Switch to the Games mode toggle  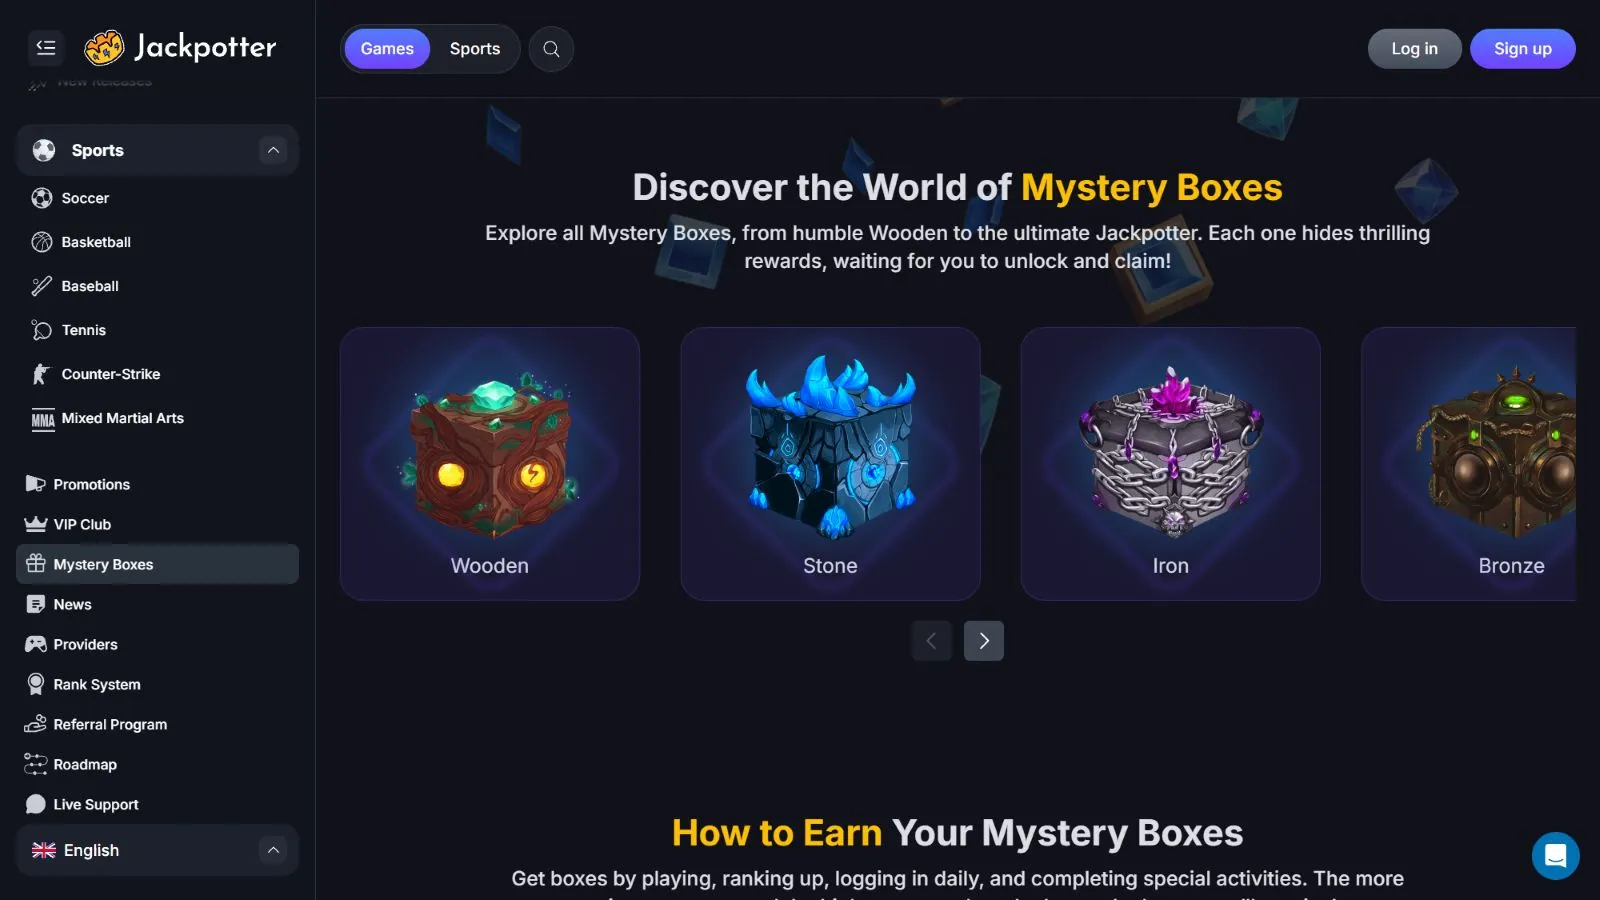point(387,49)
